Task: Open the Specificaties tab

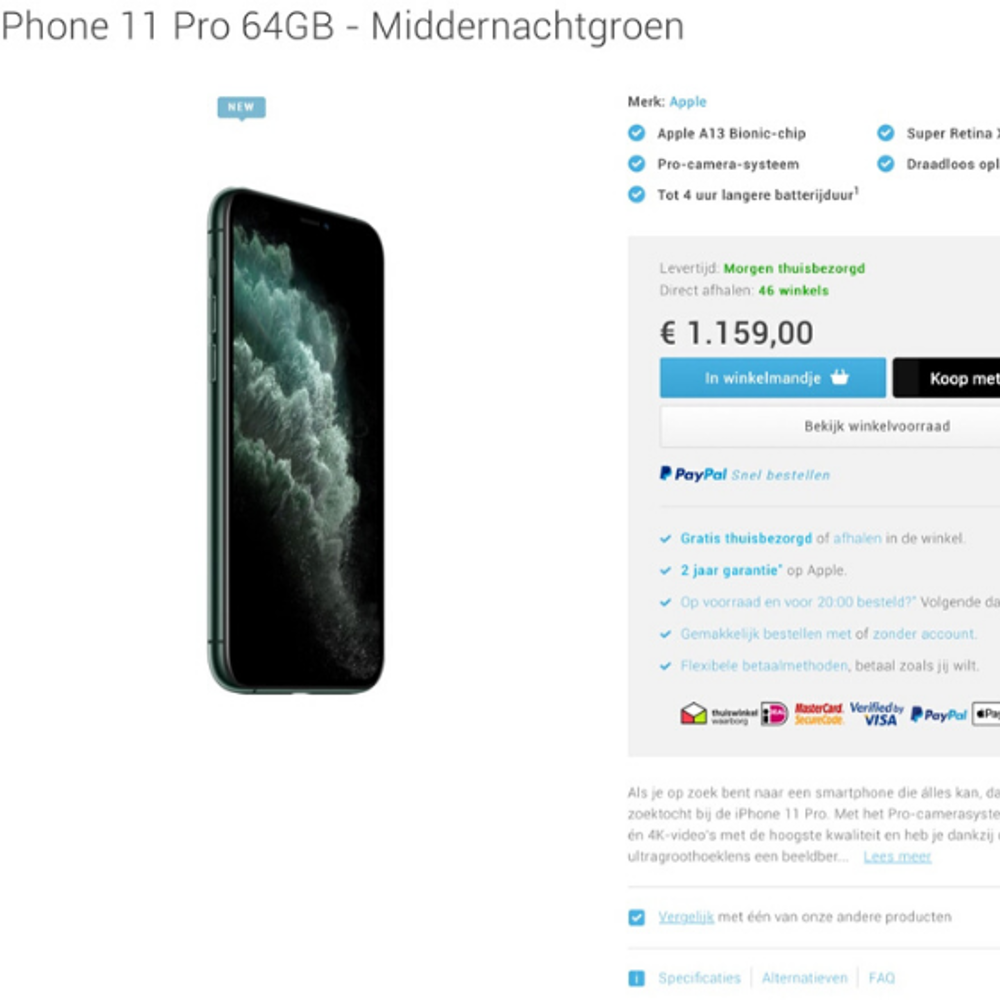Action: coord(700,978)
